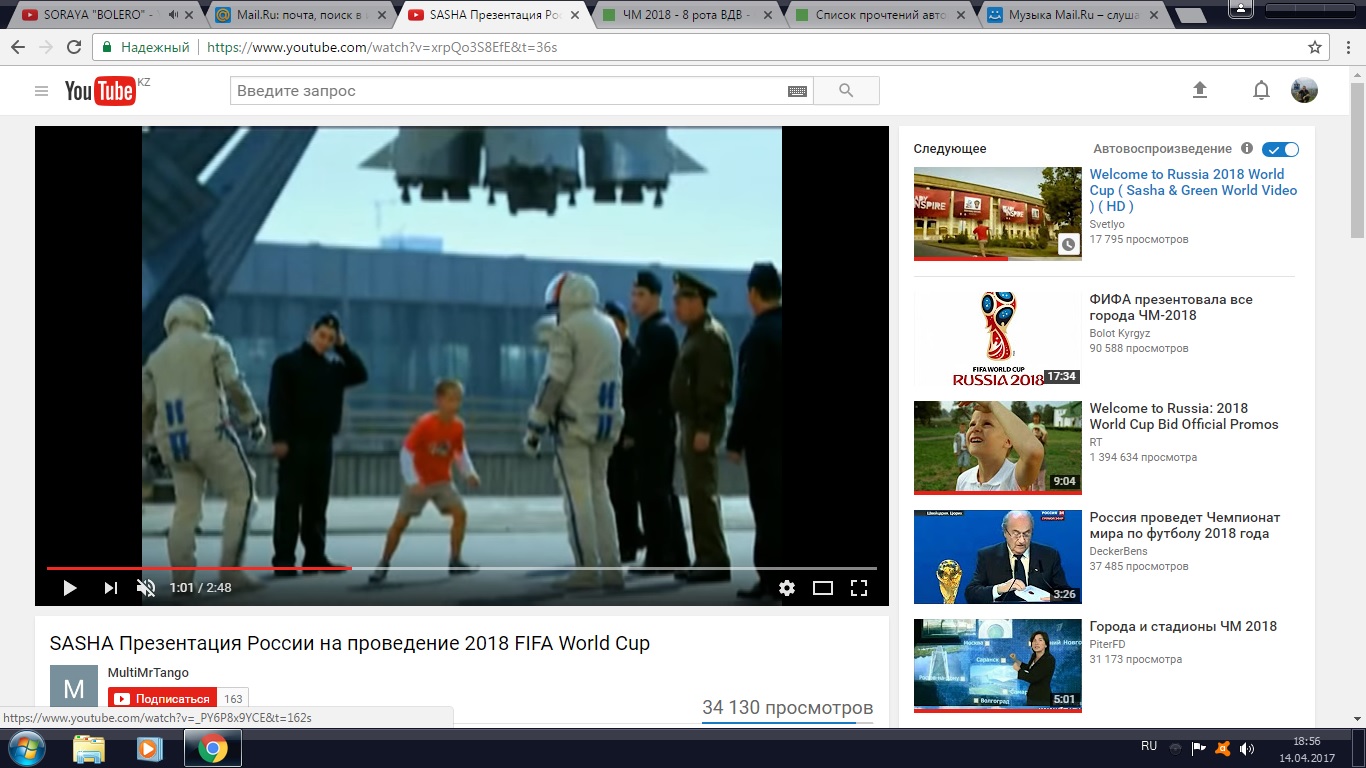Open the account avatar menu
The image size is (1366, 768).
pos(1304,90)
